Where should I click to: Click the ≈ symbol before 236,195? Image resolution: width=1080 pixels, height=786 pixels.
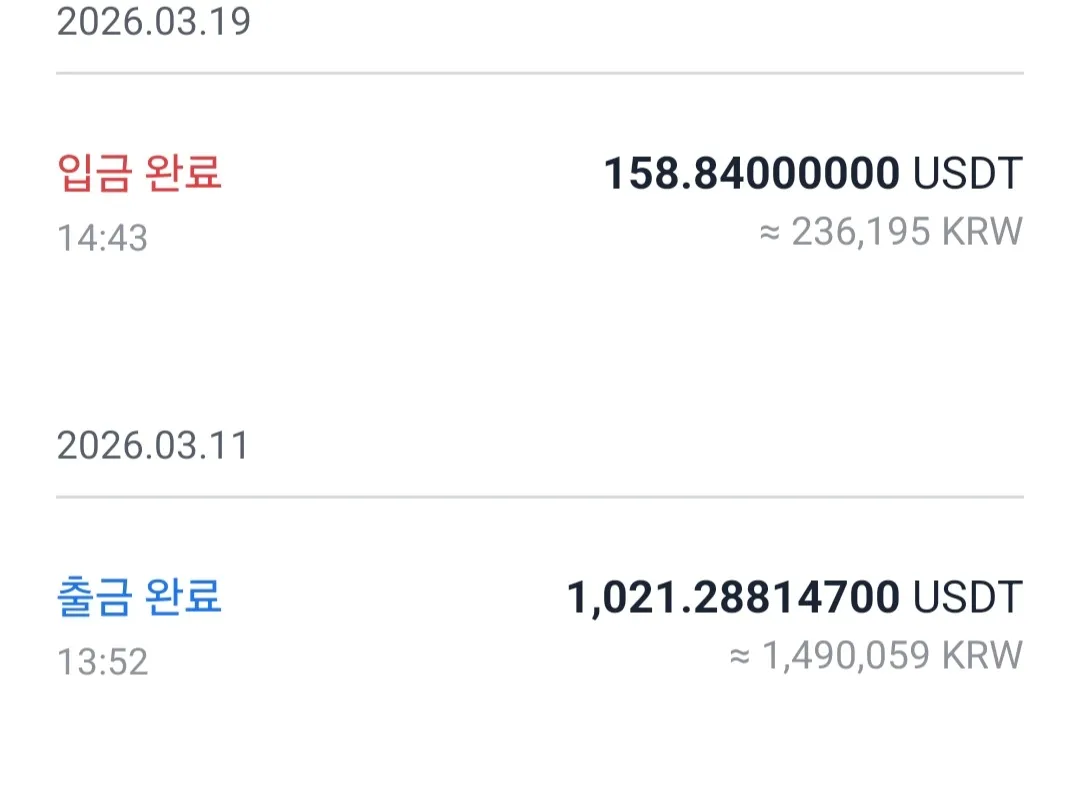tap(769, 233)
